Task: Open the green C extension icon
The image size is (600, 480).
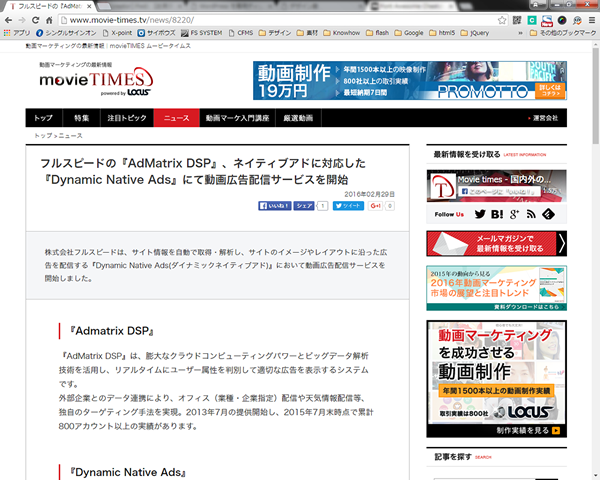Action: [x=532, y=20]
